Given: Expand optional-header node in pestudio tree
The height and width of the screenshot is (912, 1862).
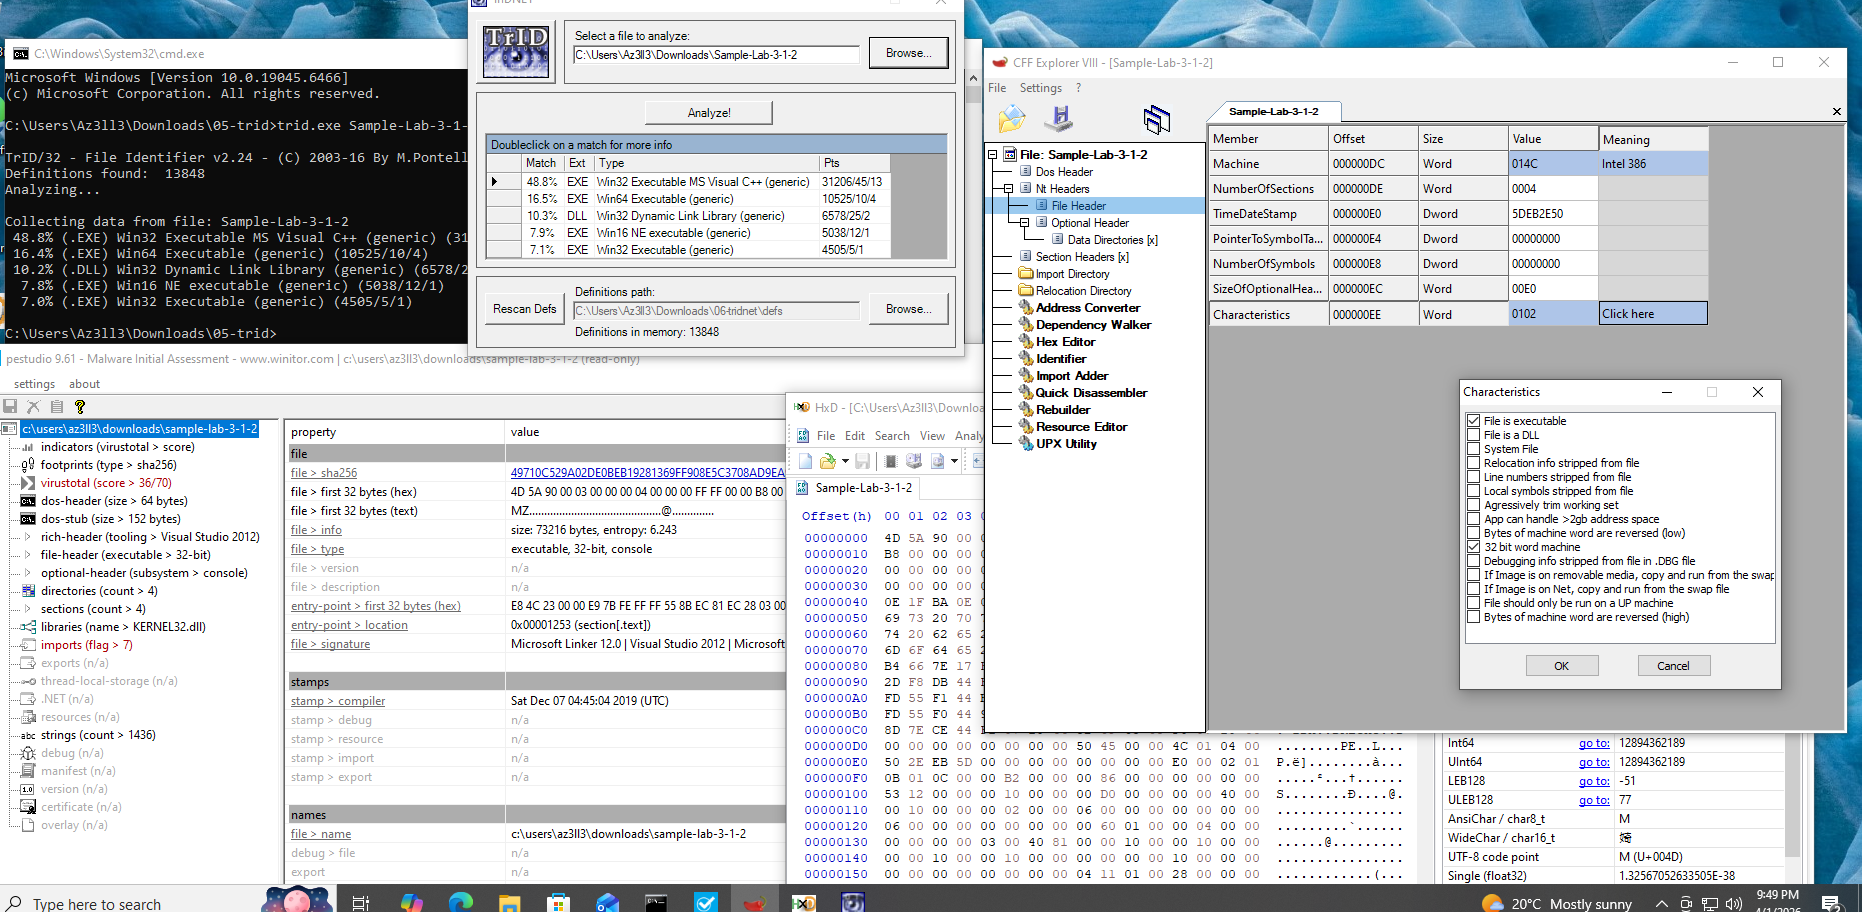Looking at the screenshot, I should [x=28, y=573].
